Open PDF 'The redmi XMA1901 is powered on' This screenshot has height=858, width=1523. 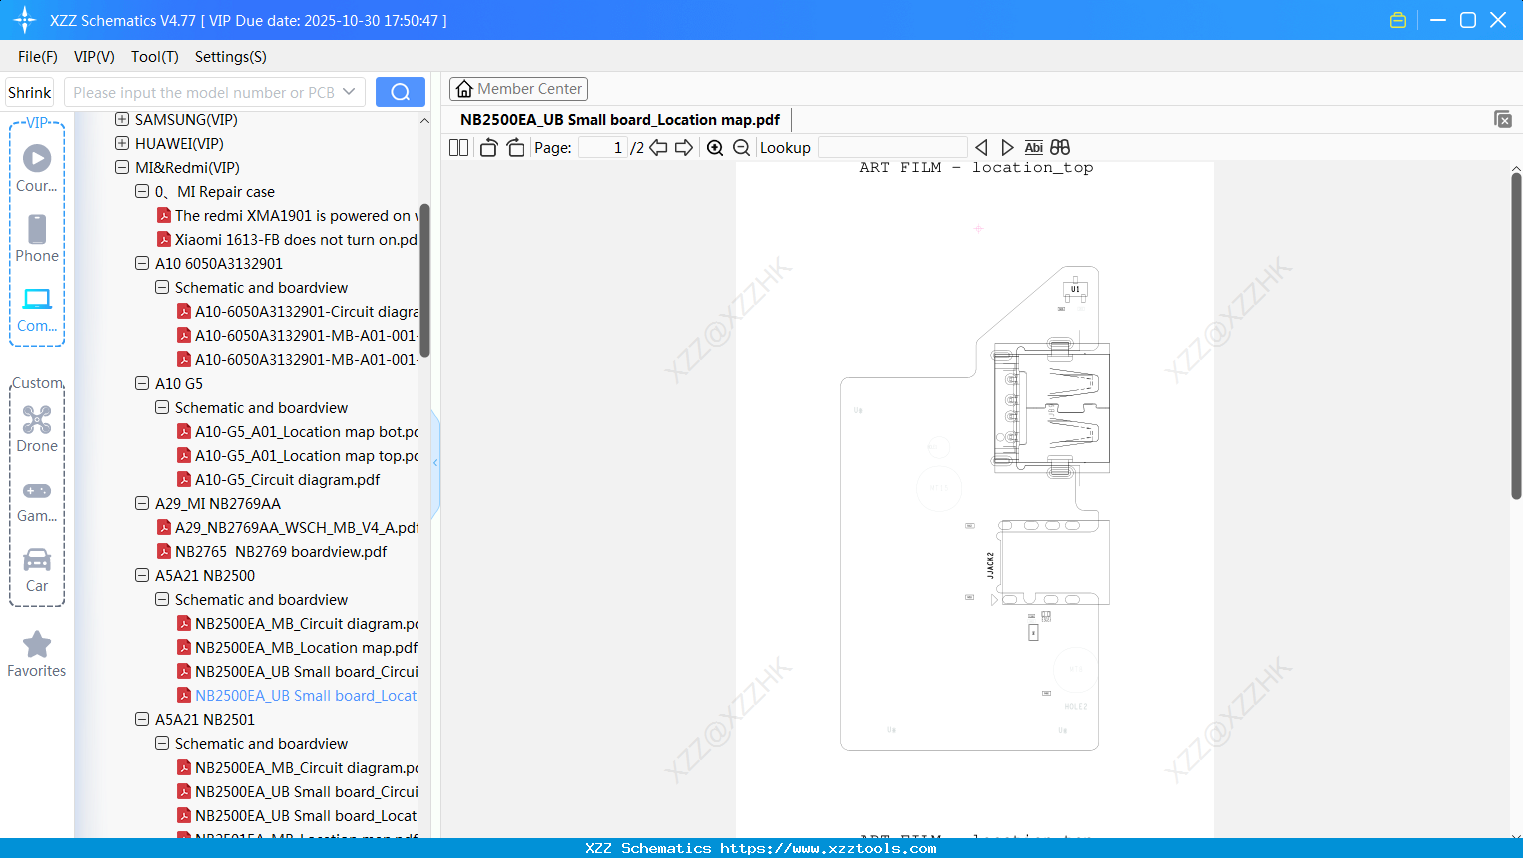[x=296, y=216]
